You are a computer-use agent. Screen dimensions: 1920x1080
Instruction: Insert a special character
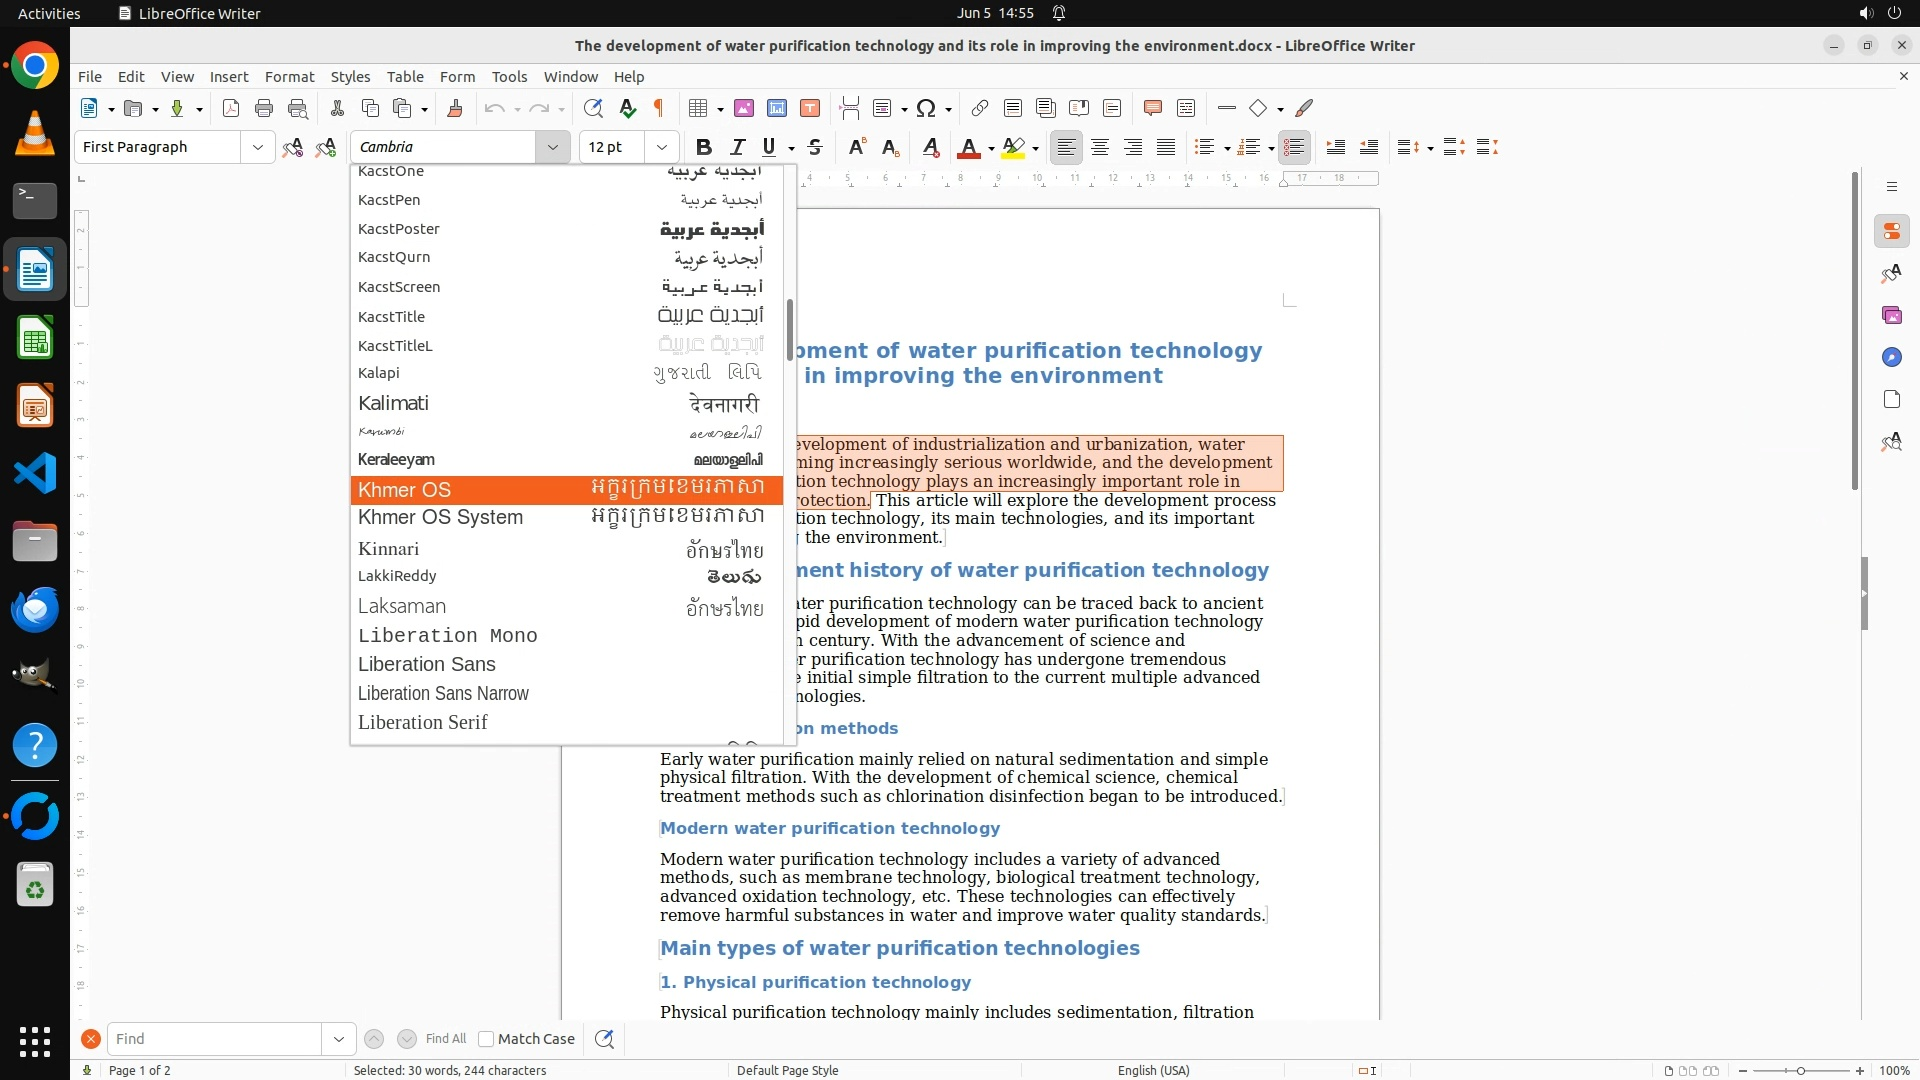point(926,108)
